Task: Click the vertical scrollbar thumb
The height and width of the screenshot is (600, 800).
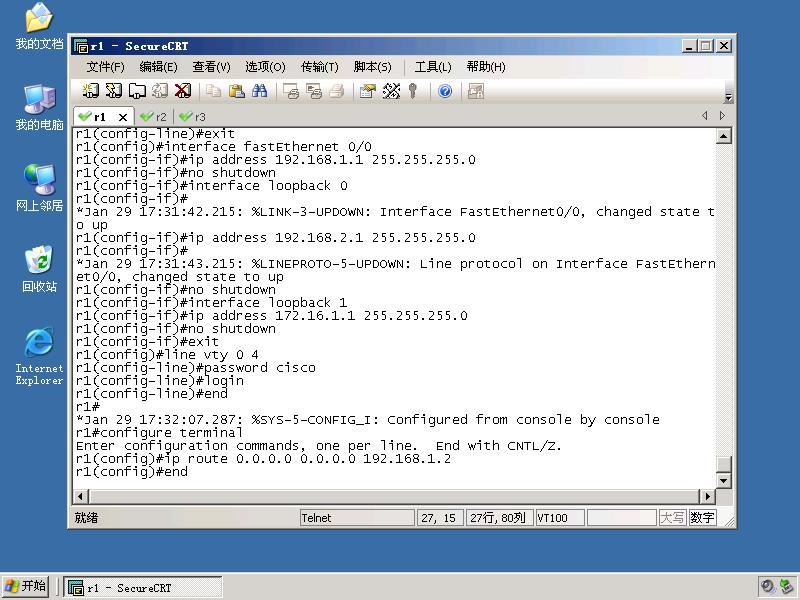Action: point(723,464)
